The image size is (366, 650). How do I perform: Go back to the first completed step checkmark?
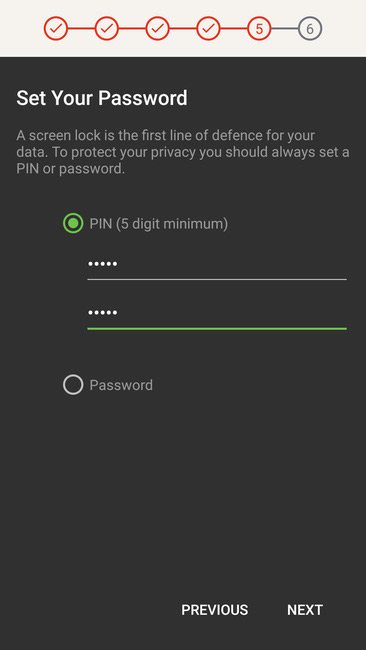point(56,29)
